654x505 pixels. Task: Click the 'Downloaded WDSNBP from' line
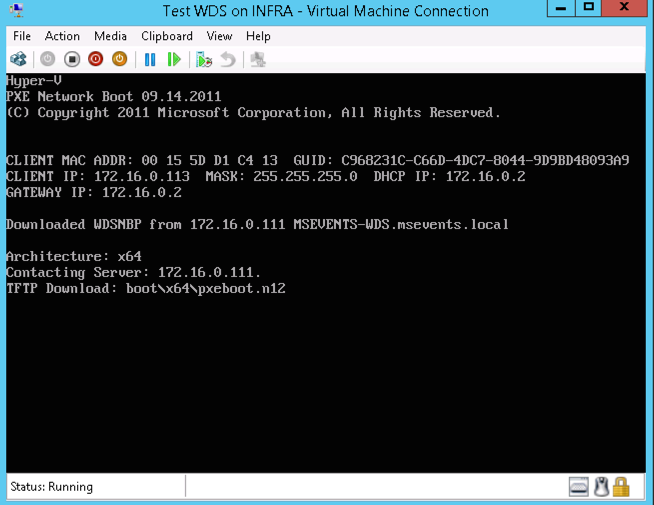pyautogui.click(x=257, y=225)
